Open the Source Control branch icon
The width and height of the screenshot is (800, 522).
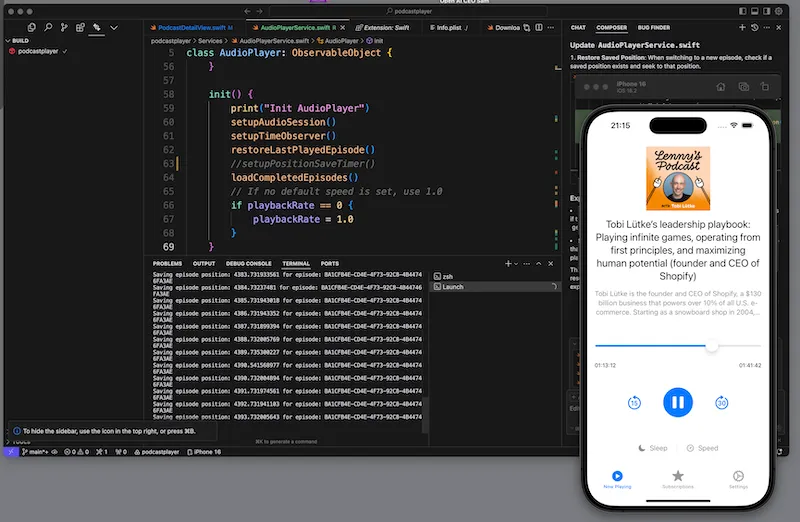[64, 28]
